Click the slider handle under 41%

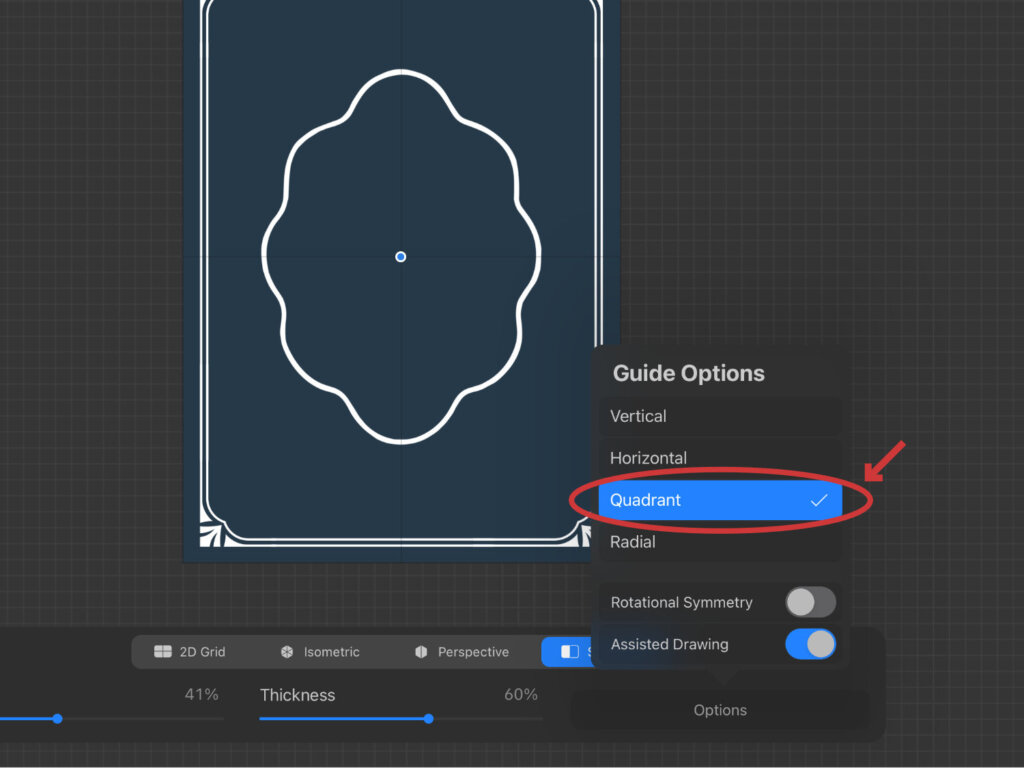pos(57,719)
